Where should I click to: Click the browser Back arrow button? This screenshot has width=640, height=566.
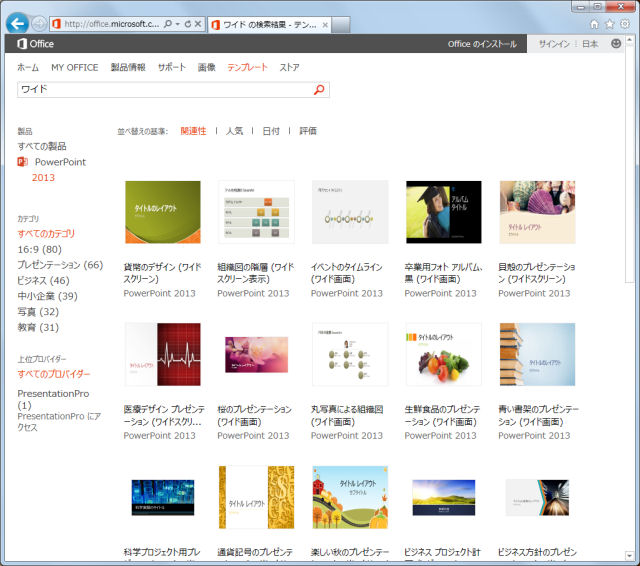(18, 24)
